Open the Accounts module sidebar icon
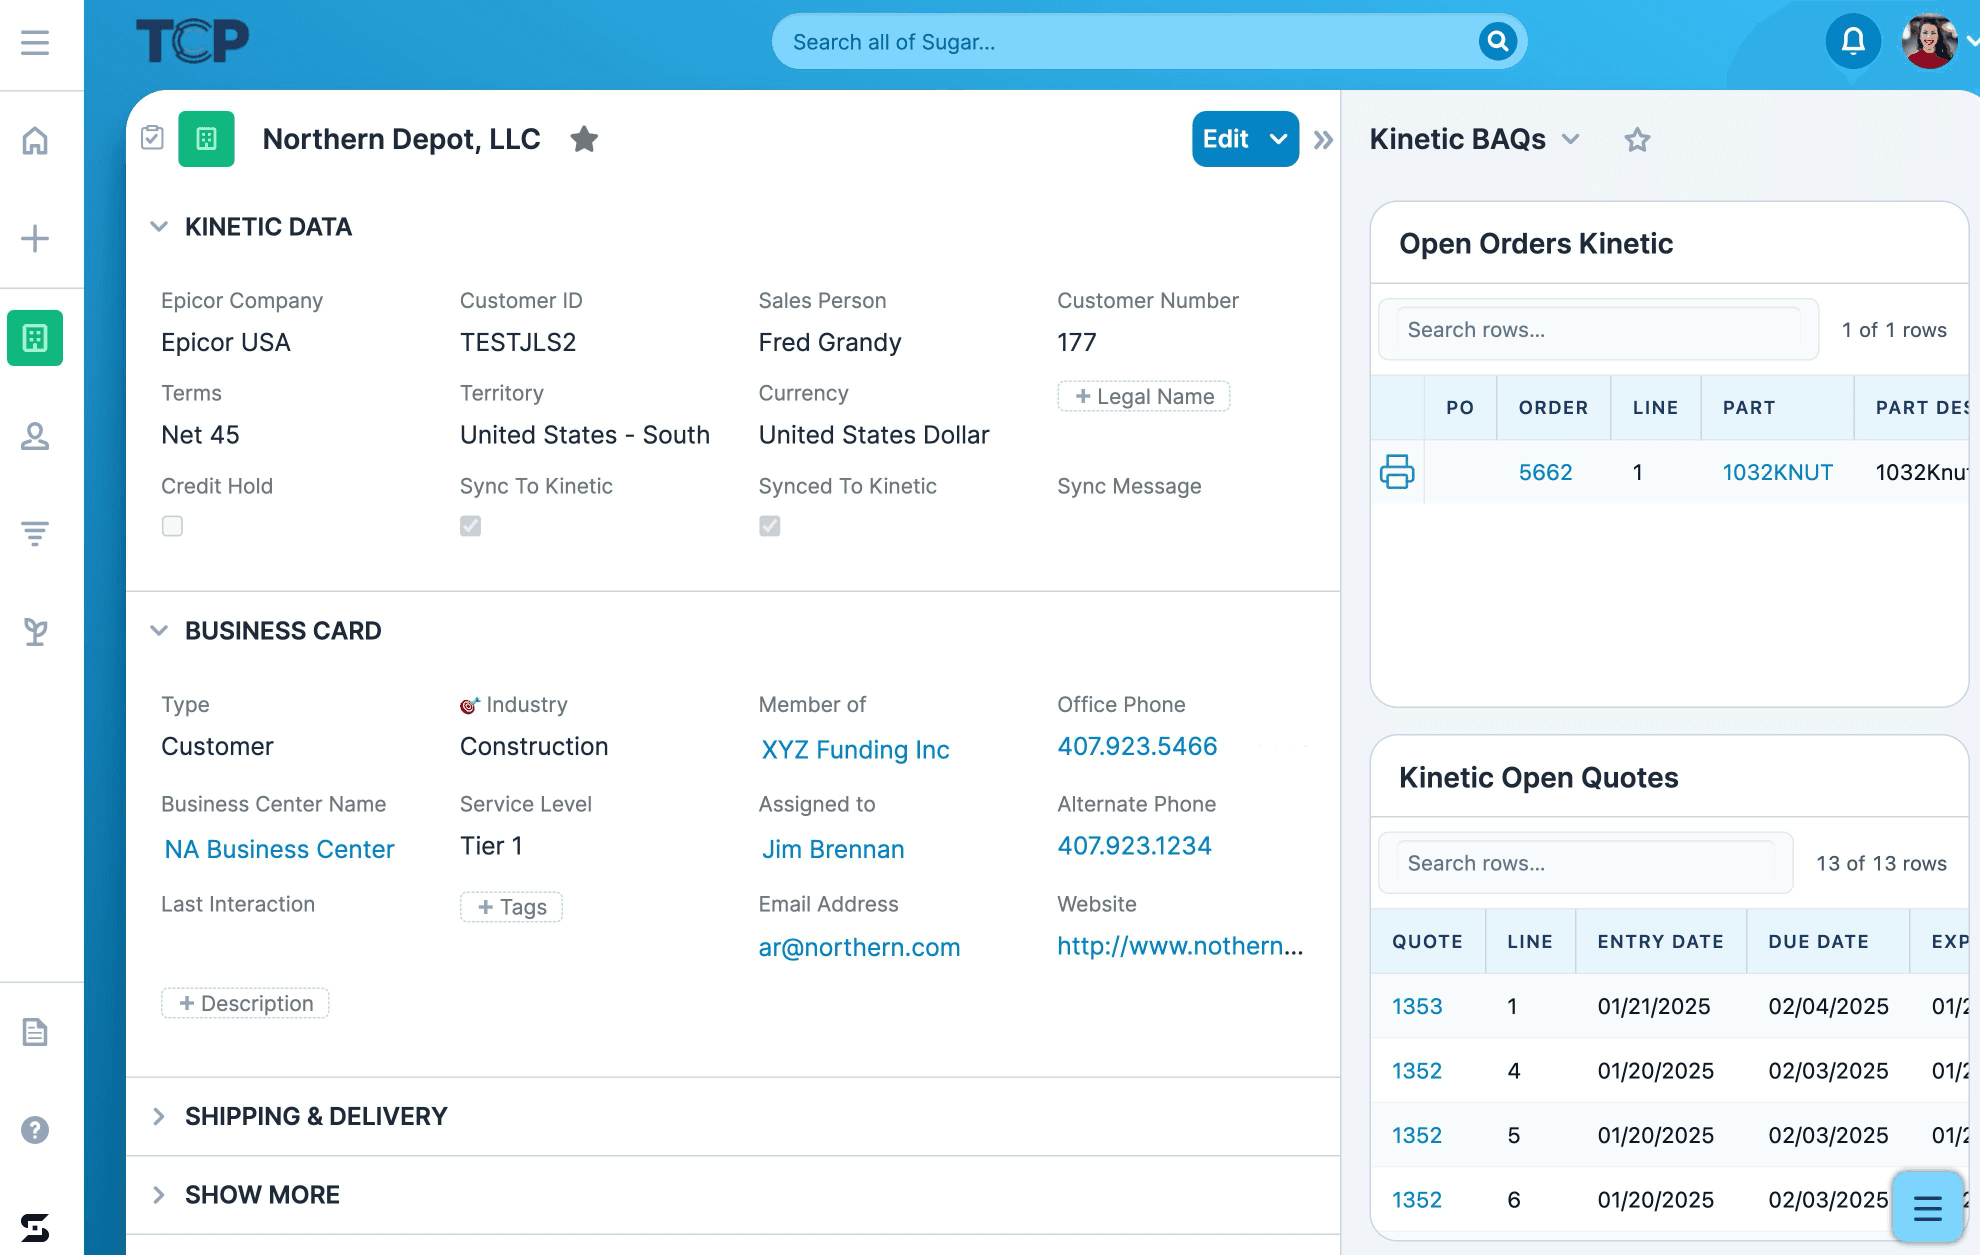The image size is (1980, 1255). [35, 338]
